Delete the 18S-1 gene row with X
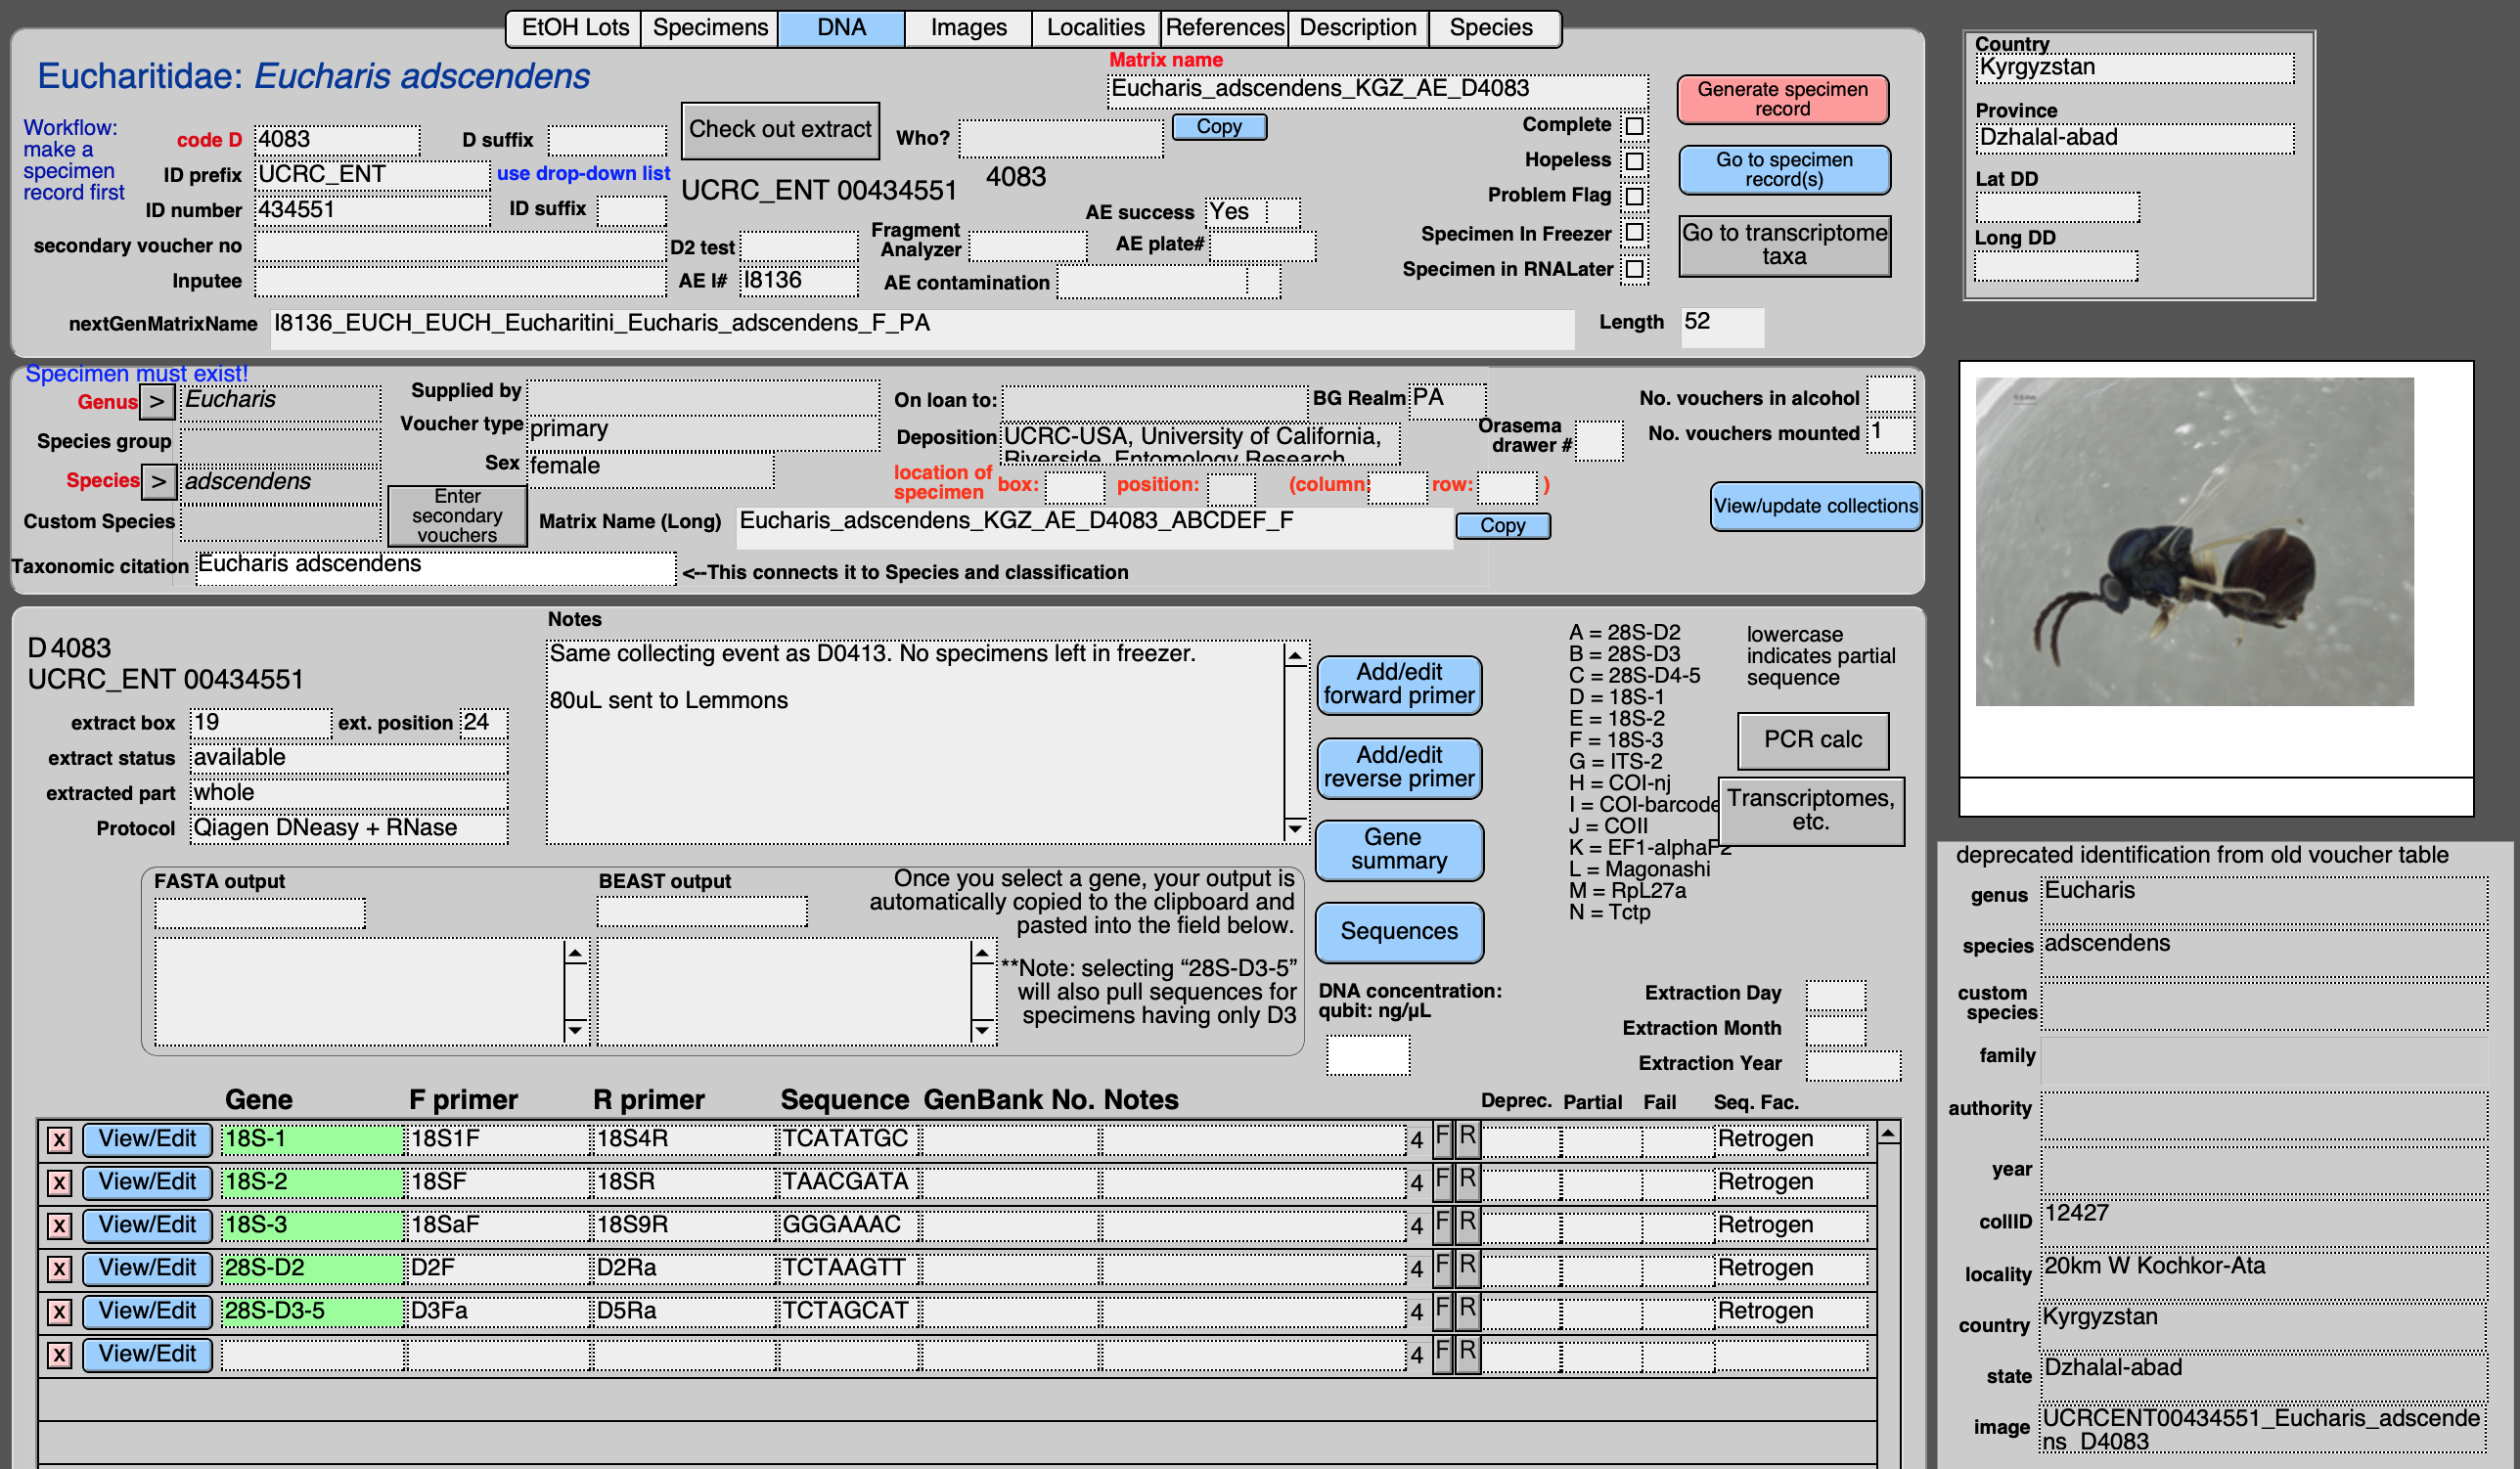Viewport: 2520px width, 1469px height. [59, 1140]
